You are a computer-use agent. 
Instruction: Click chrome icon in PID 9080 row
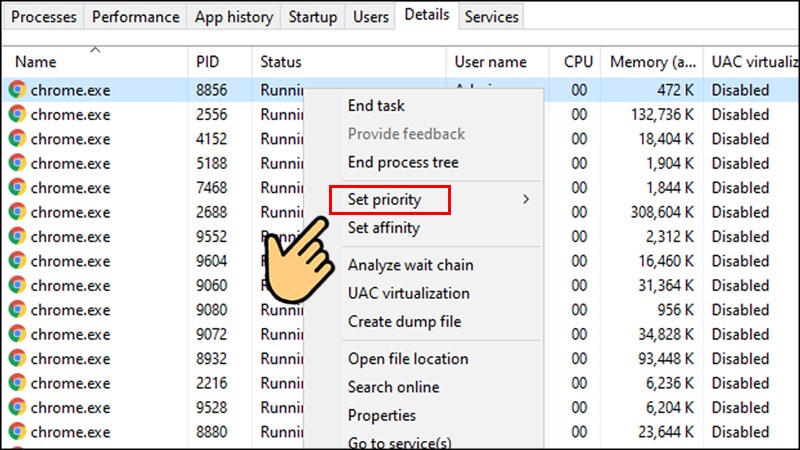coord(17,310)
